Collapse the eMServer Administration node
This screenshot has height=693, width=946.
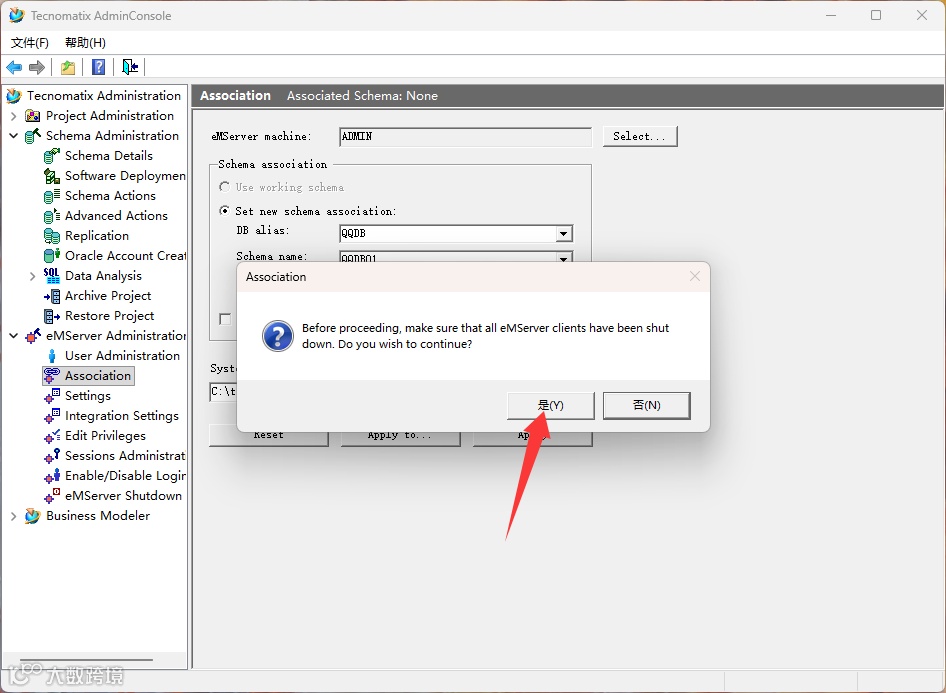13,335
